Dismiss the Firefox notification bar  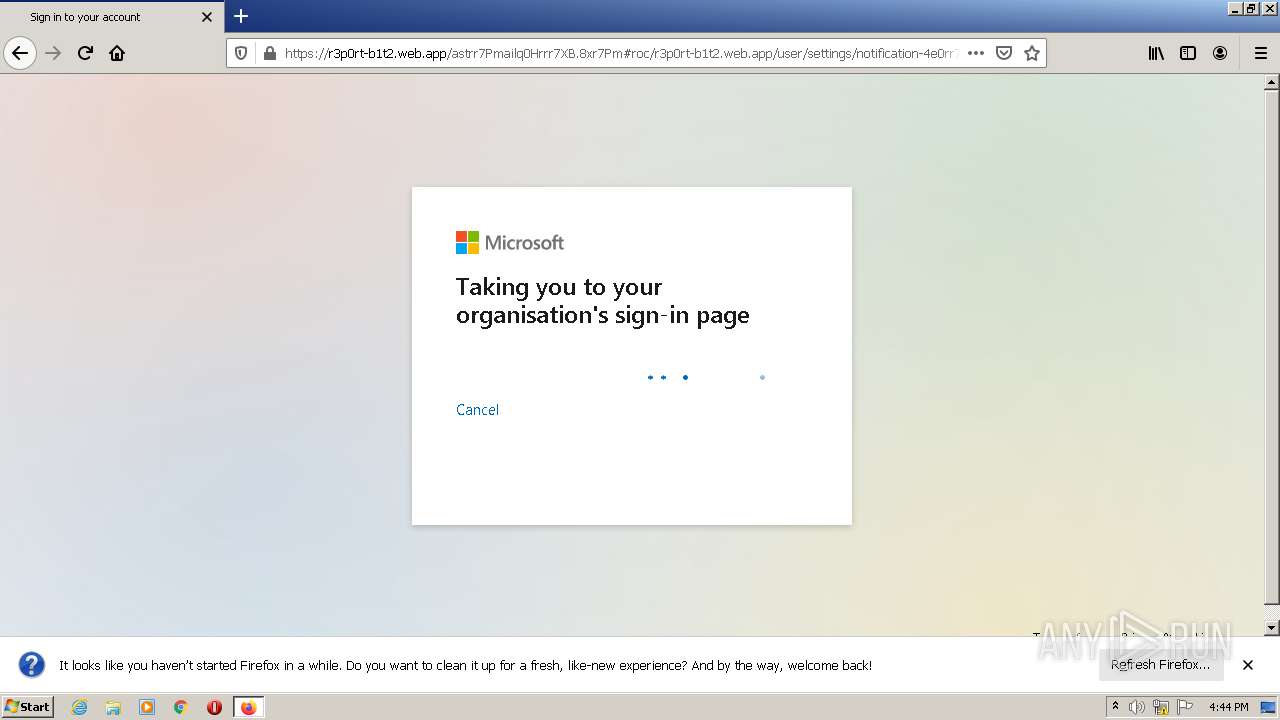pyautogui.click(x=1248, y=665)
